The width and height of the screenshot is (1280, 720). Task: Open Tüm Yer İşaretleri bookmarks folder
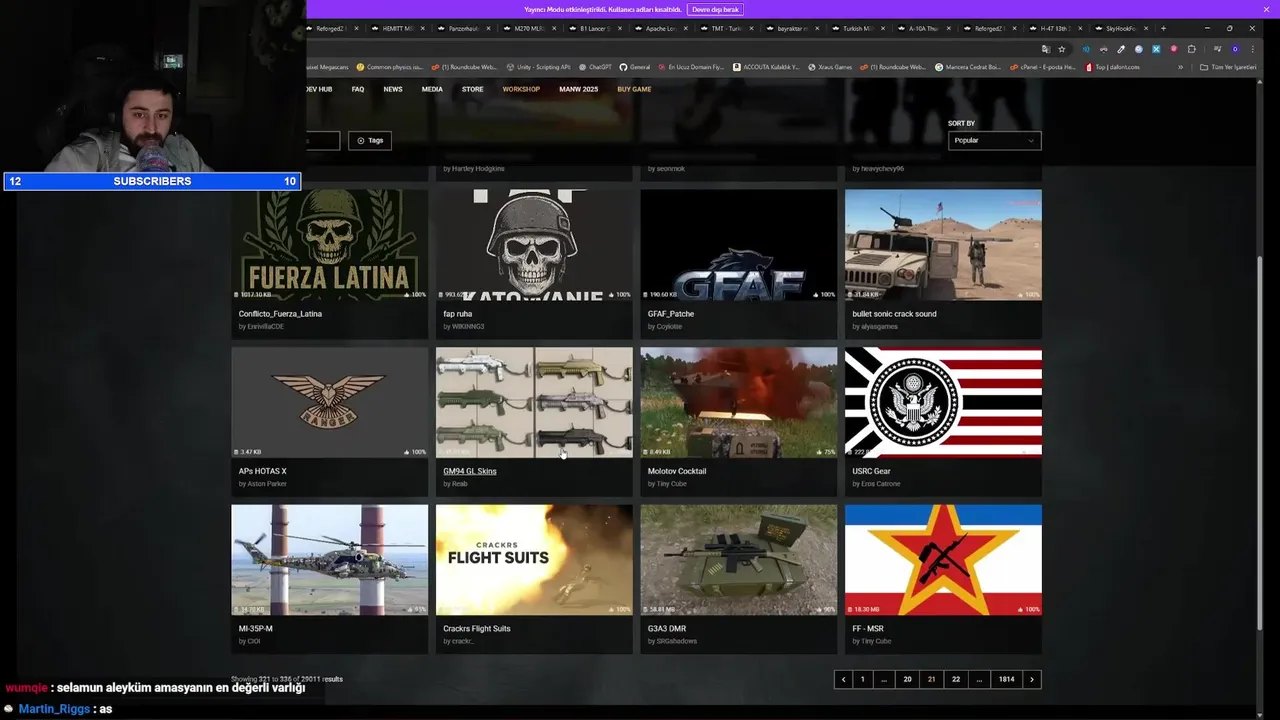tap(1229, 67)
